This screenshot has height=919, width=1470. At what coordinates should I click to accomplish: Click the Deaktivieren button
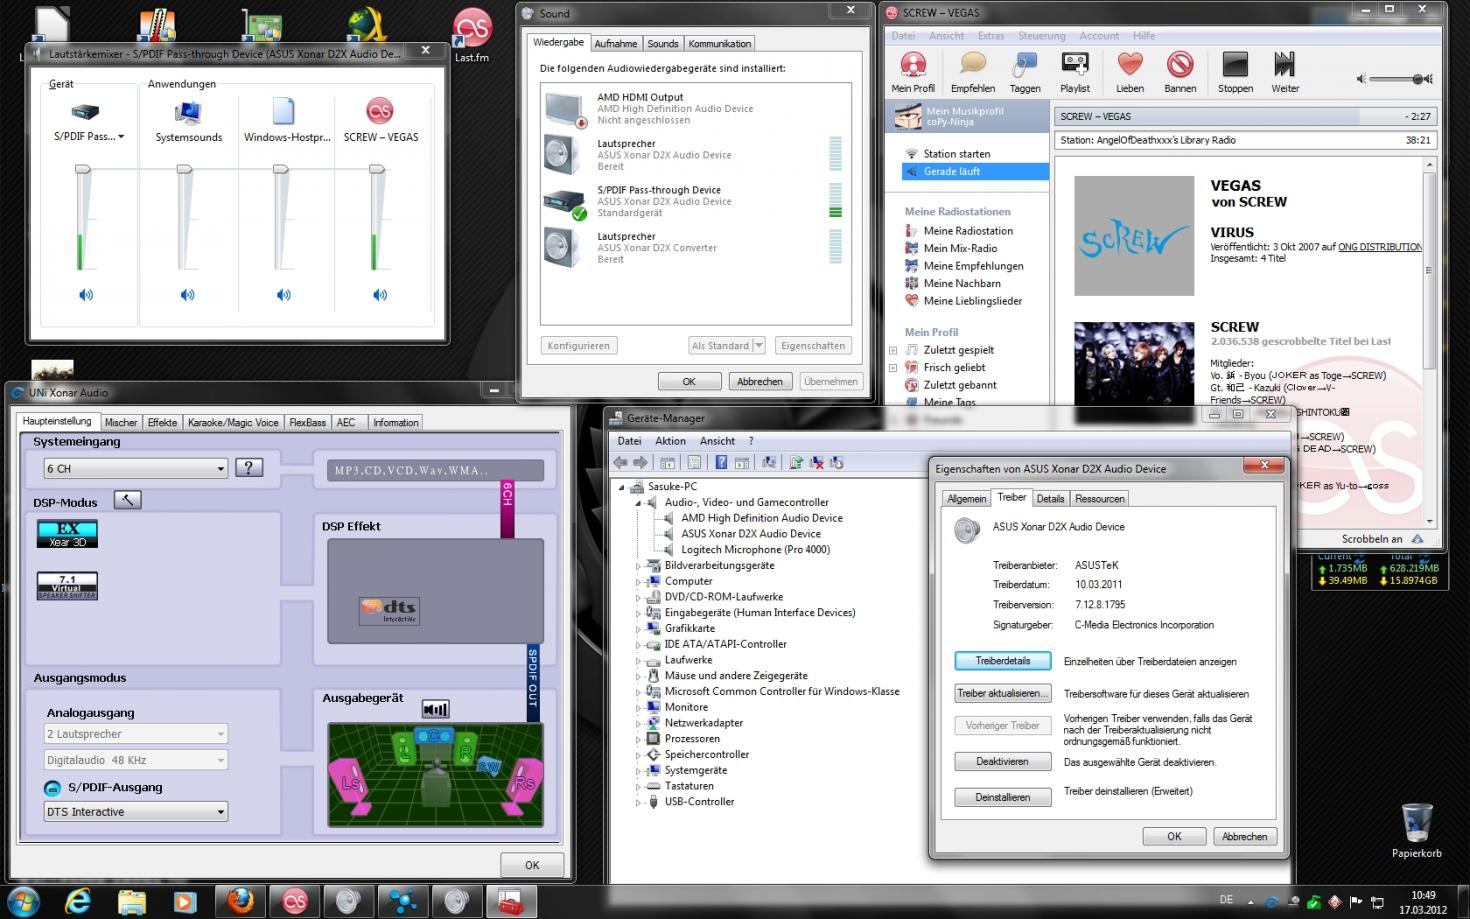[x=1002, y=761]
